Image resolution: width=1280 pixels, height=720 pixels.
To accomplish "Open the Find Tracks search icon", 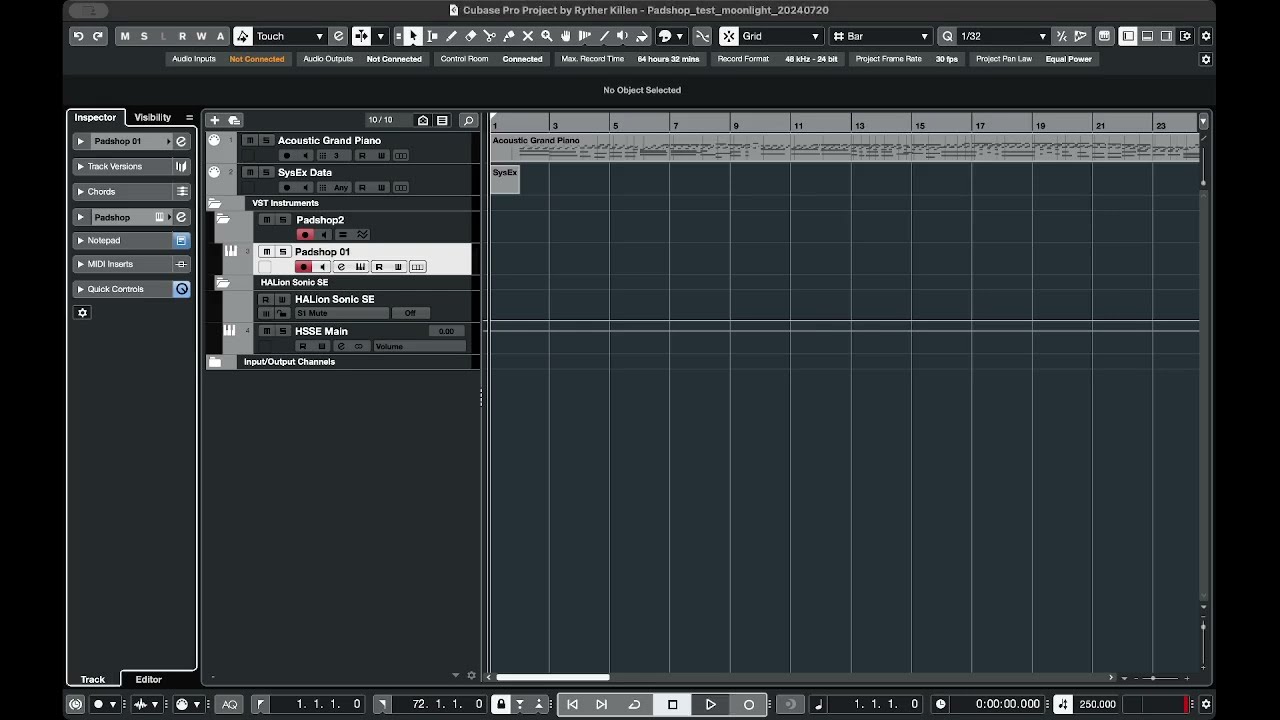I will [x=468, y=120].
